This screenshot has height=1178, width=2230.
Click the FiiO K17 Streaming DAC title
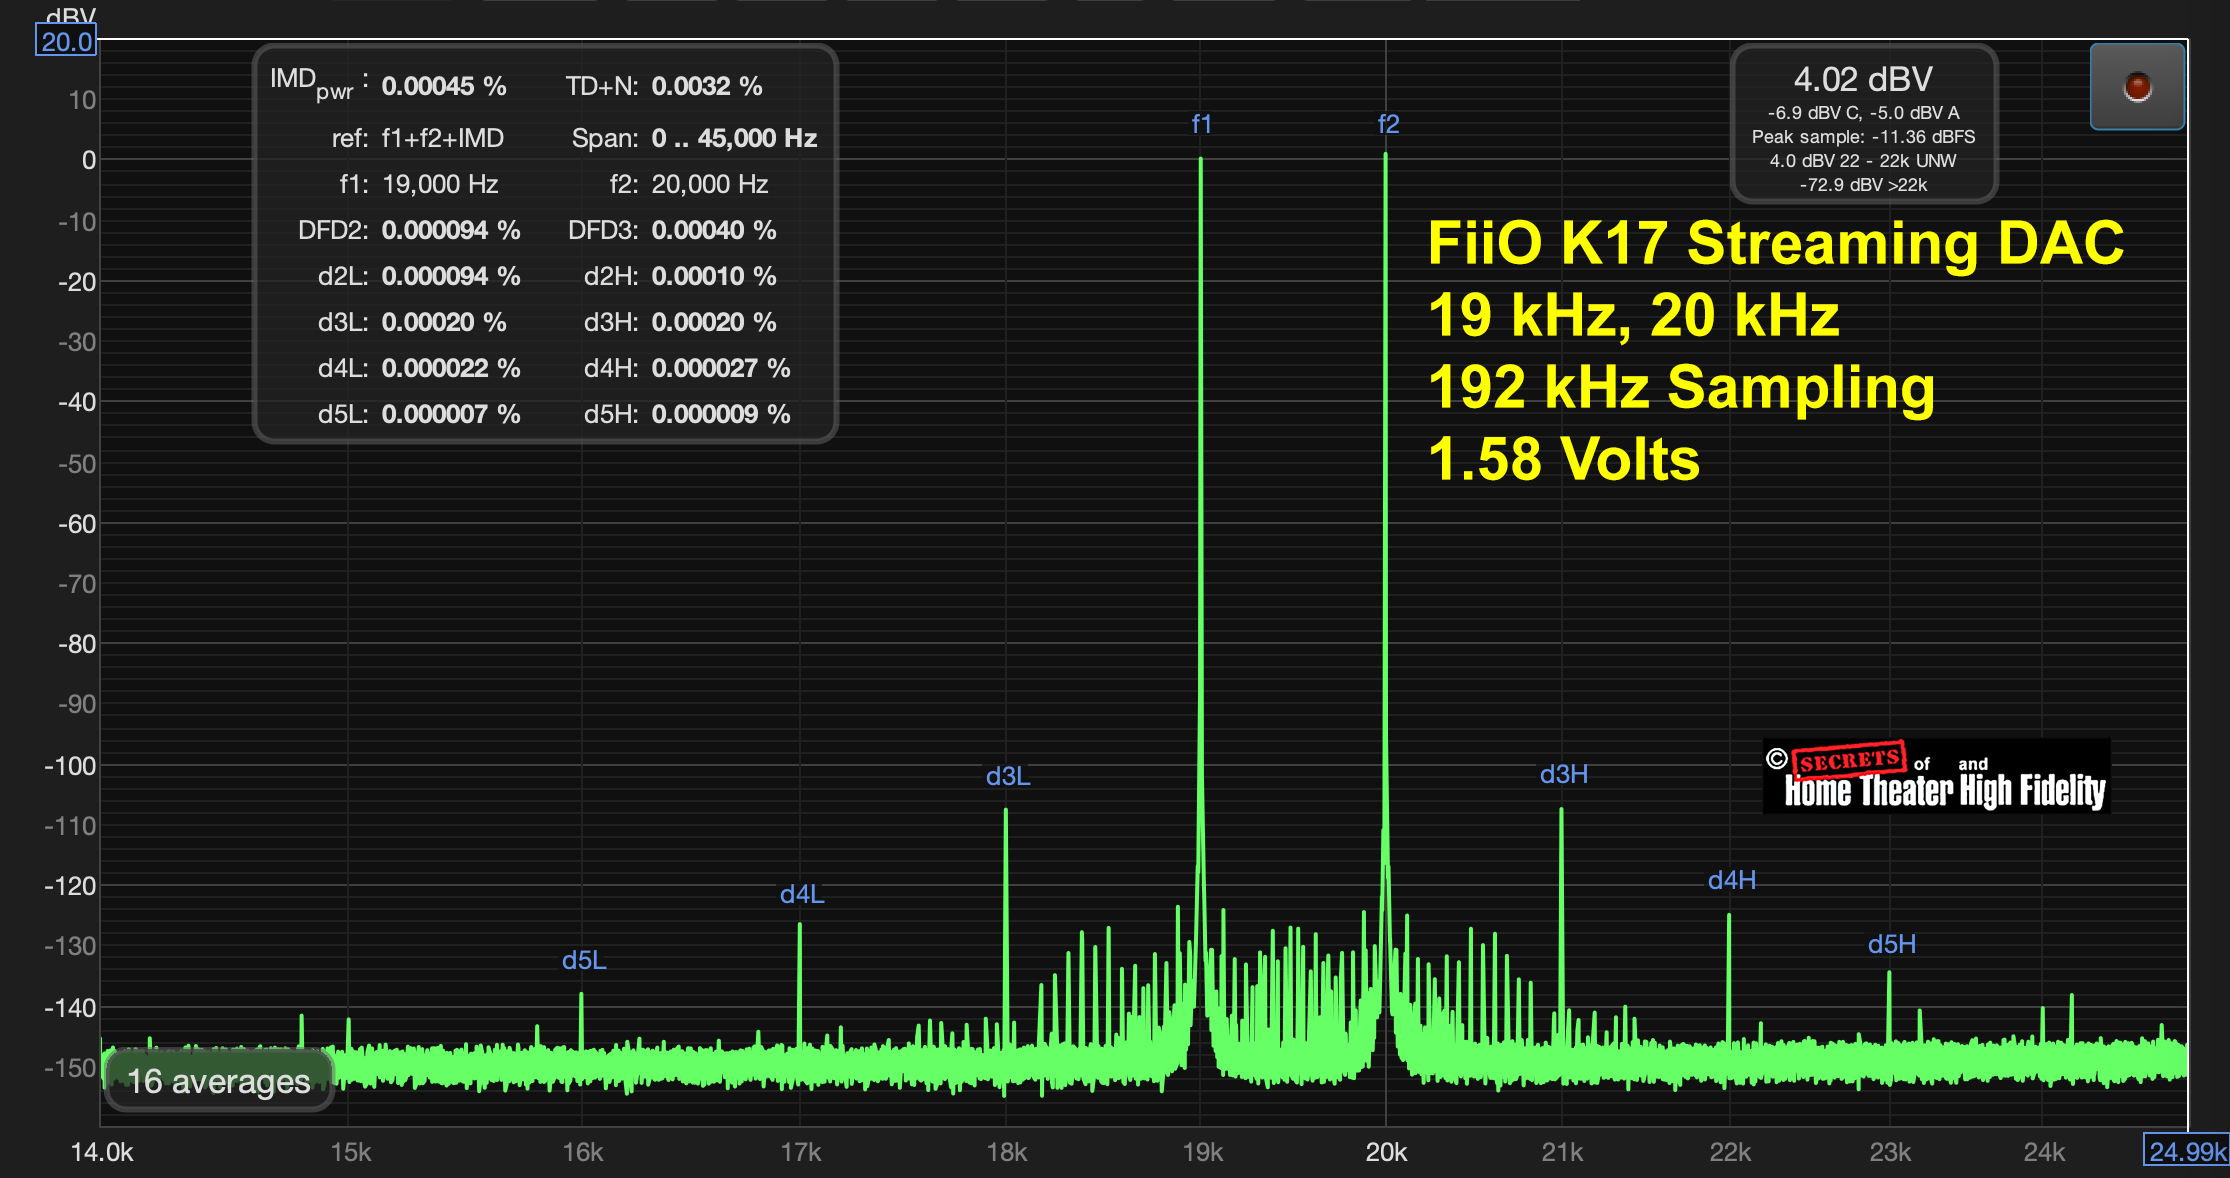click(x=1776, y=243)
